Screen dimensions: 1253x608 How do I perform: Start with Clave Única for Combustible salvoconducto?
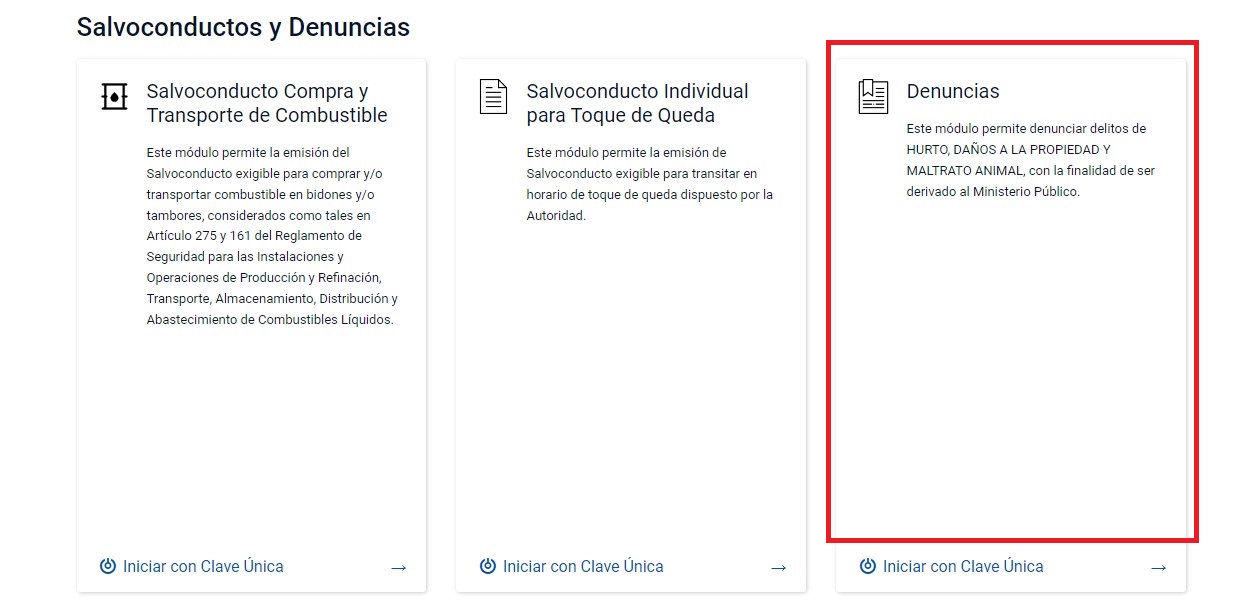click(x=203, y=567)
